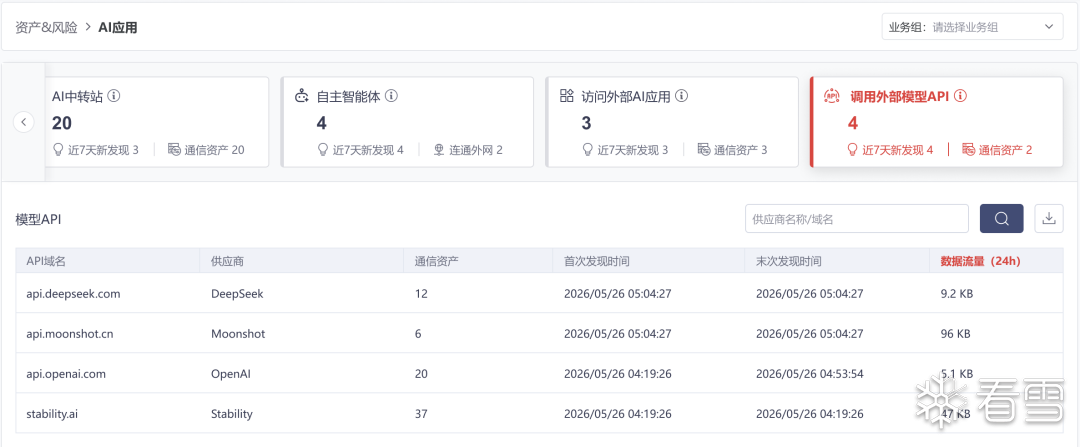The height and width of the screenshot is (447, 1080).
Task: Click asset count 37 for Stability
Action: (x=421, y=414)
